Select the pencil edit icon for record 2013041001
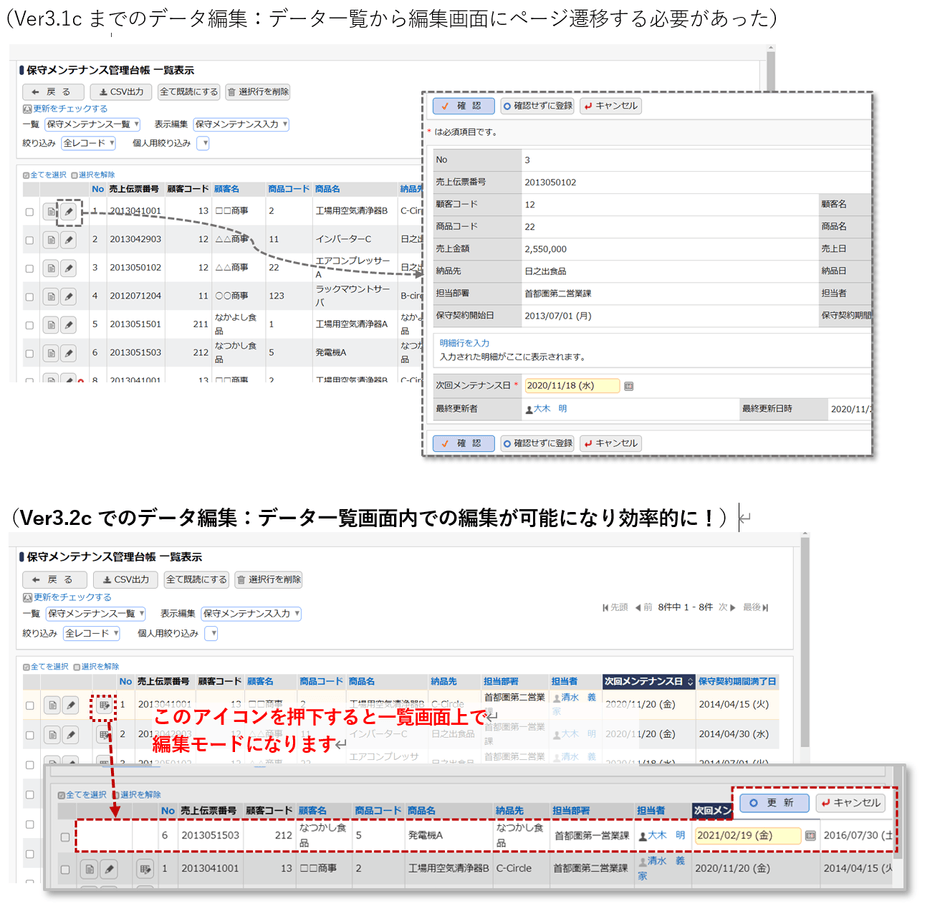This screenshot has height=908, width=940. pos(70,210)
